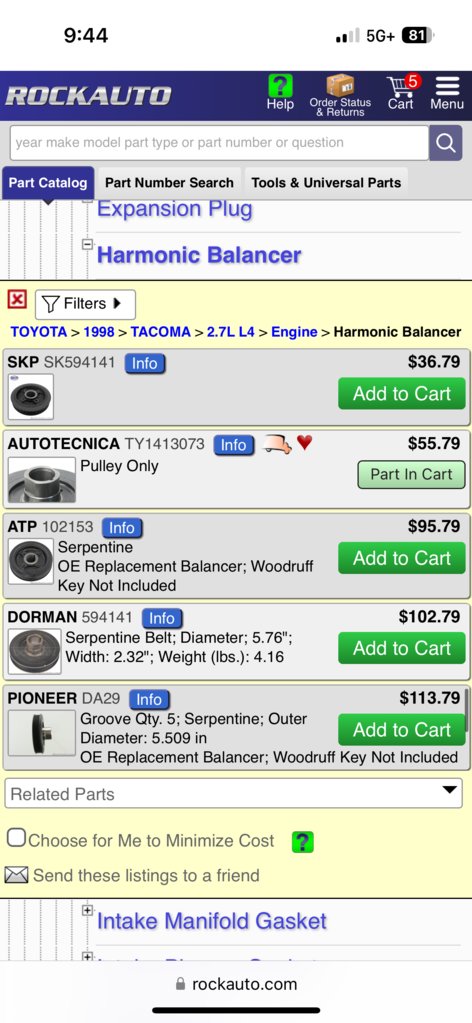472x1023 pixels.
Task: Click the TACOMA breadcrumb link
Action: (161, 332)
